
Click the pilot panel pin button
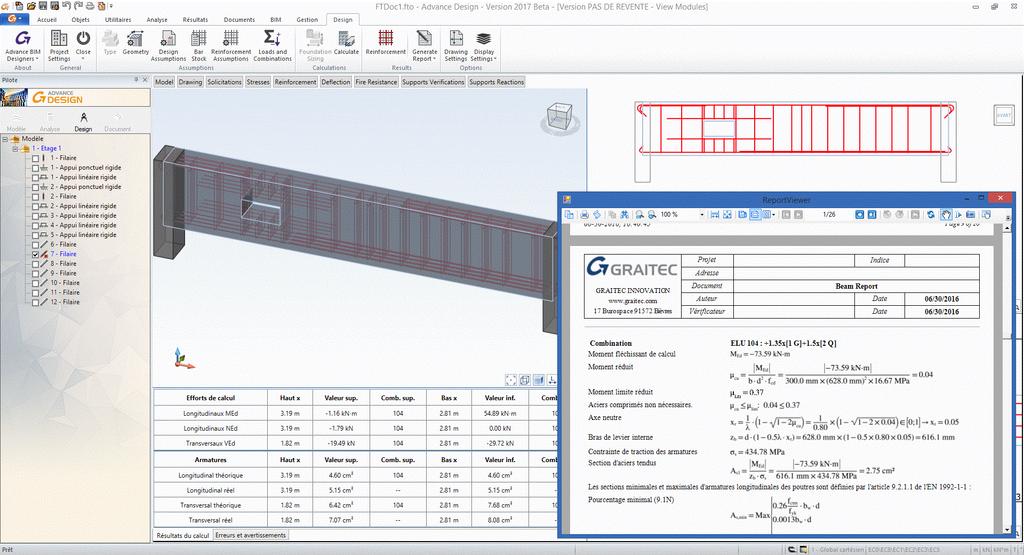(136, 80)
